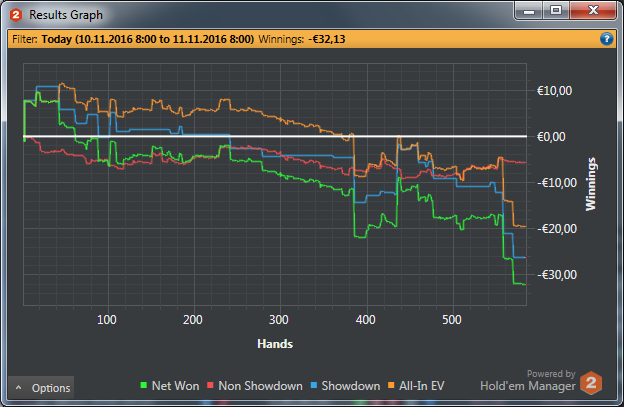Viewport: 624px width, 407px height.
Task: Click the Winnings -€32,13 value
Action: [x=327, y=39]
